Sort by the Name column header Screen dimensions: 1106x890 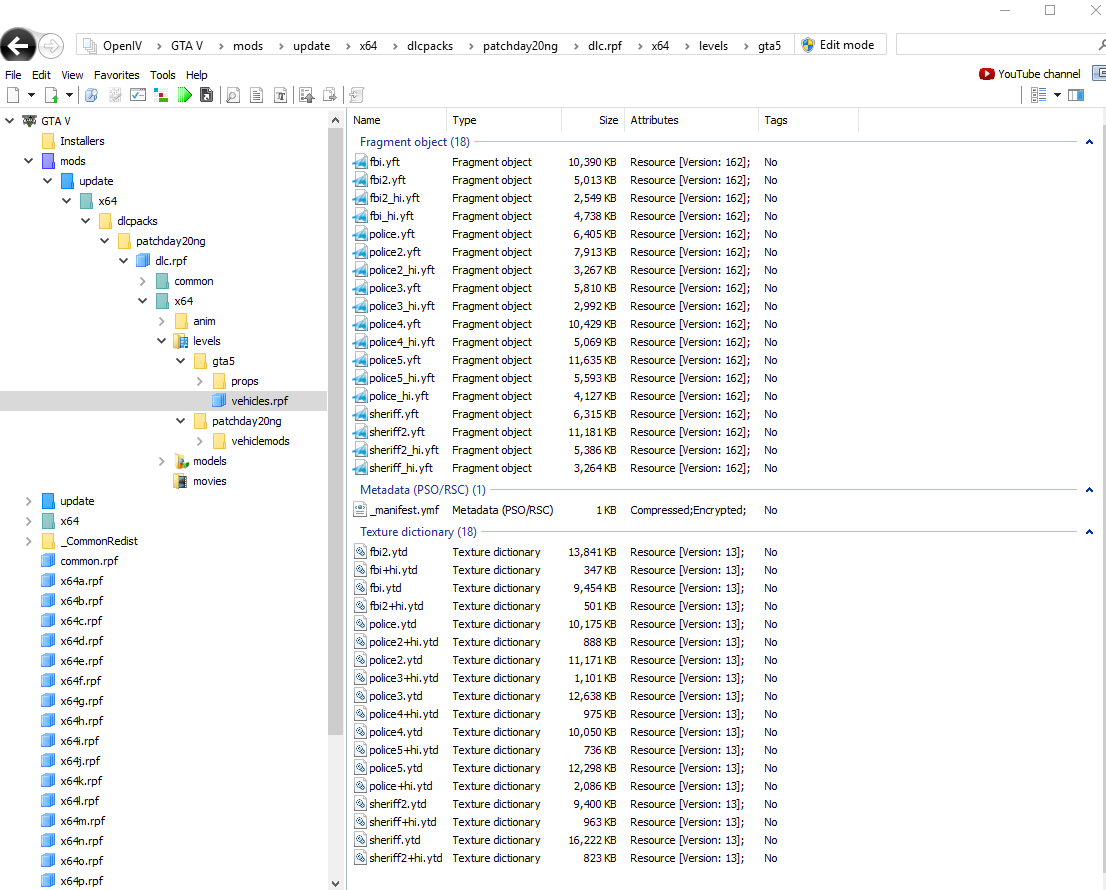397,121
